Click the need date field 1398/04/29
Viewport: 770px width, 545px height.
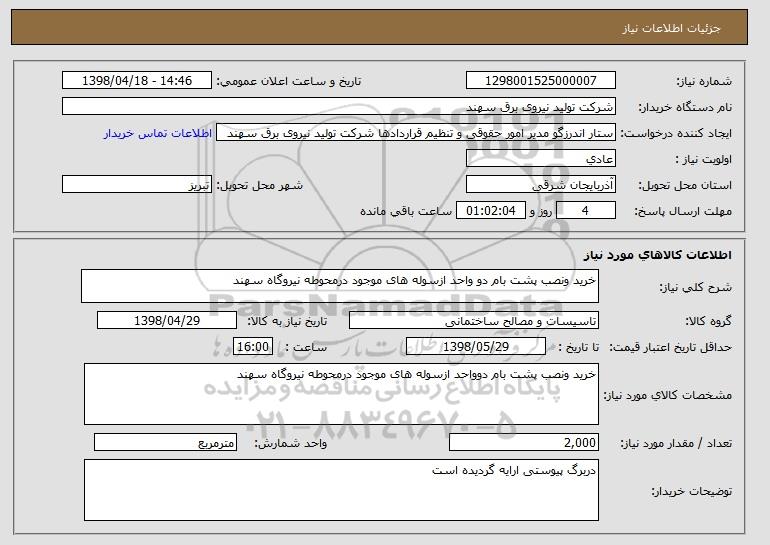click(x=167, y=321)
